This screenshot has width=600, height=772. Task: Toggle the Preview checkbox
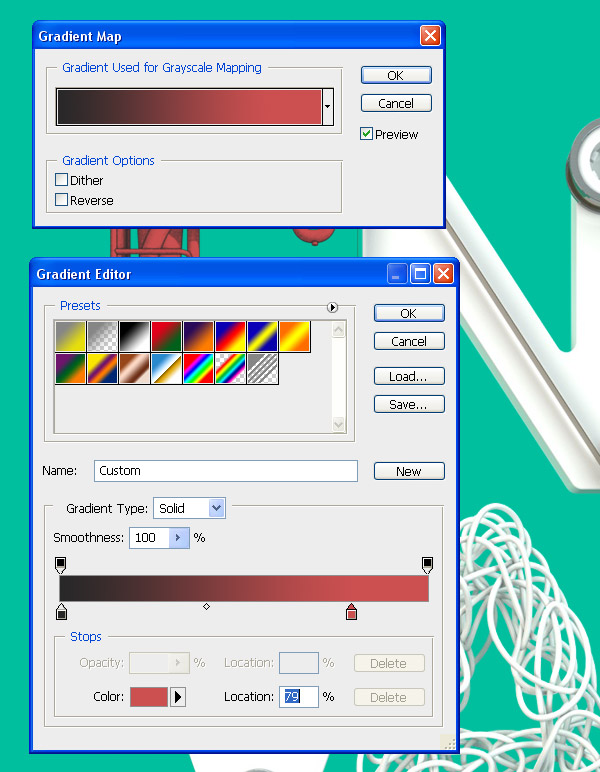tap(366, 133)
